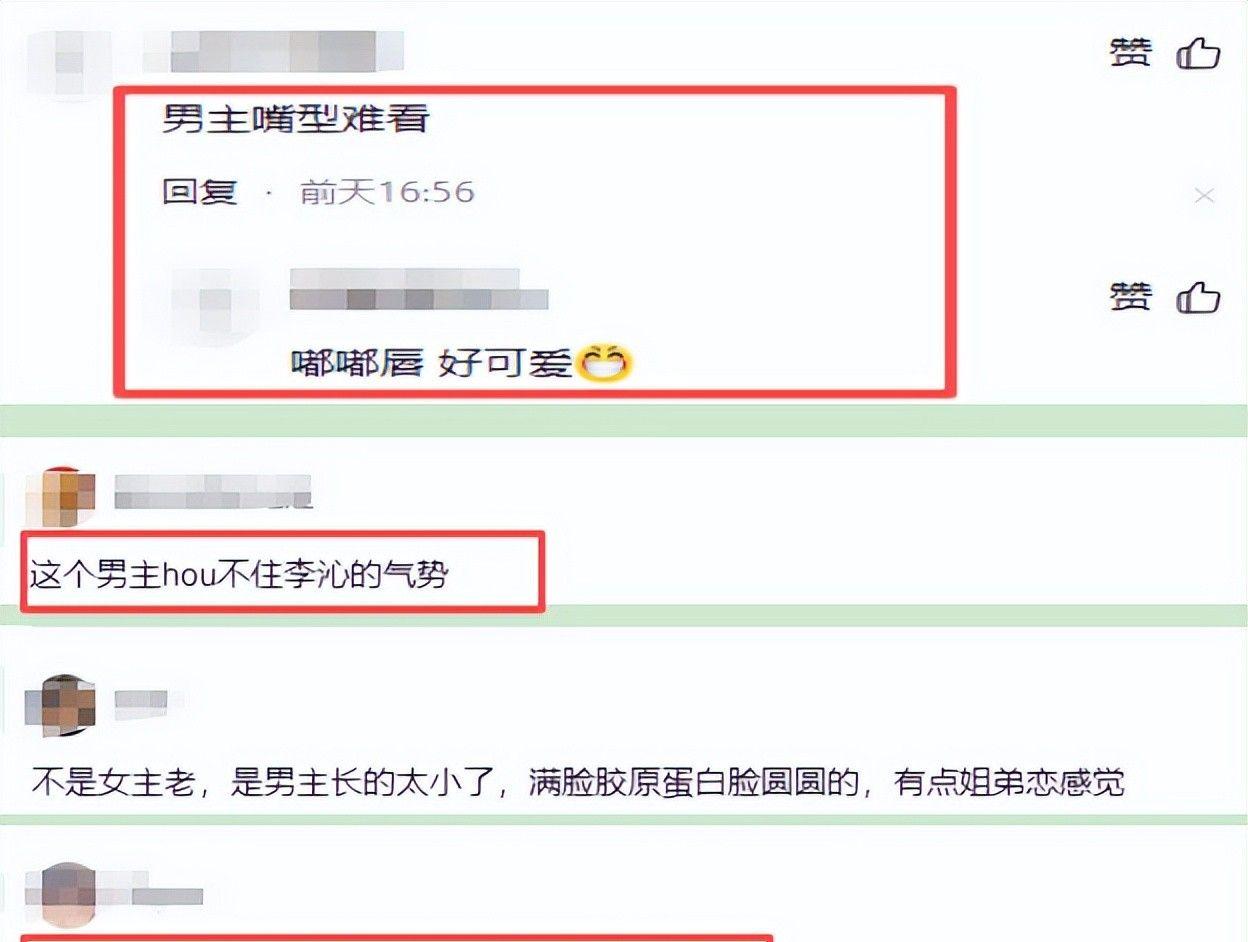Viewport: 1248px width, 942px height.
Task: Select comment 这个男主hou不住李沁的气势
Action: pyautogui.click(x=237, y=575)
